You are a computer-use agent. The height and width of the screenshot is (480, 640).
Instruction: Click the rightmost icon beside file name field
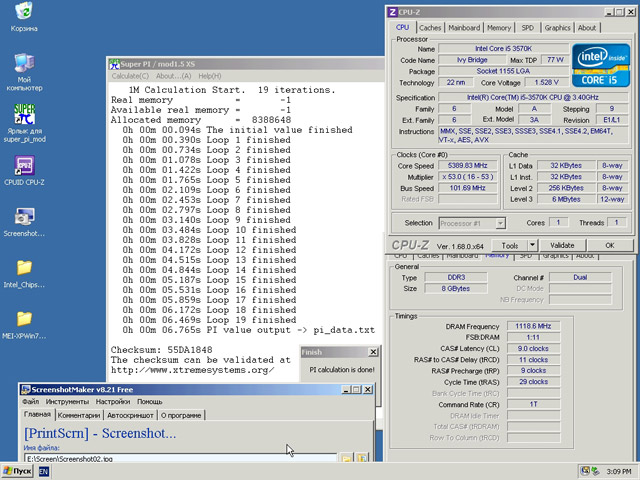[x=362, y=458]
